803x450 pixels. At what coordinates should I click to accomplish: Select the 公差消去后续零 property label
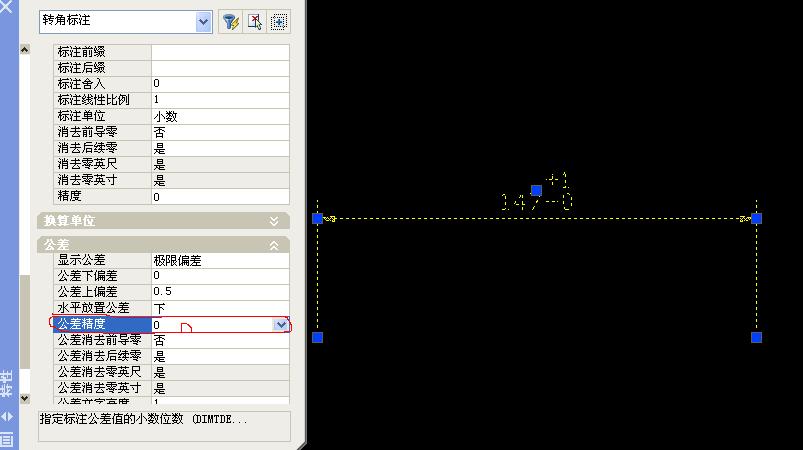pos(100,356)
